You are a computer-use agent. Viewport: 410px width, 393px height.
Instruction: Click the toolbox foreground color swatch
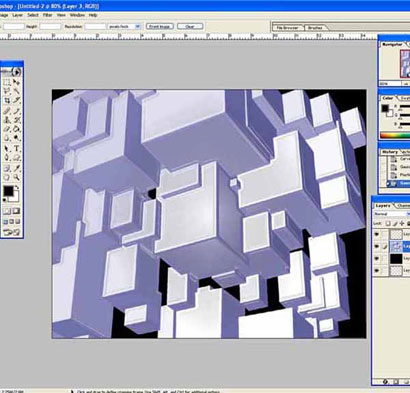click(8, 191)
